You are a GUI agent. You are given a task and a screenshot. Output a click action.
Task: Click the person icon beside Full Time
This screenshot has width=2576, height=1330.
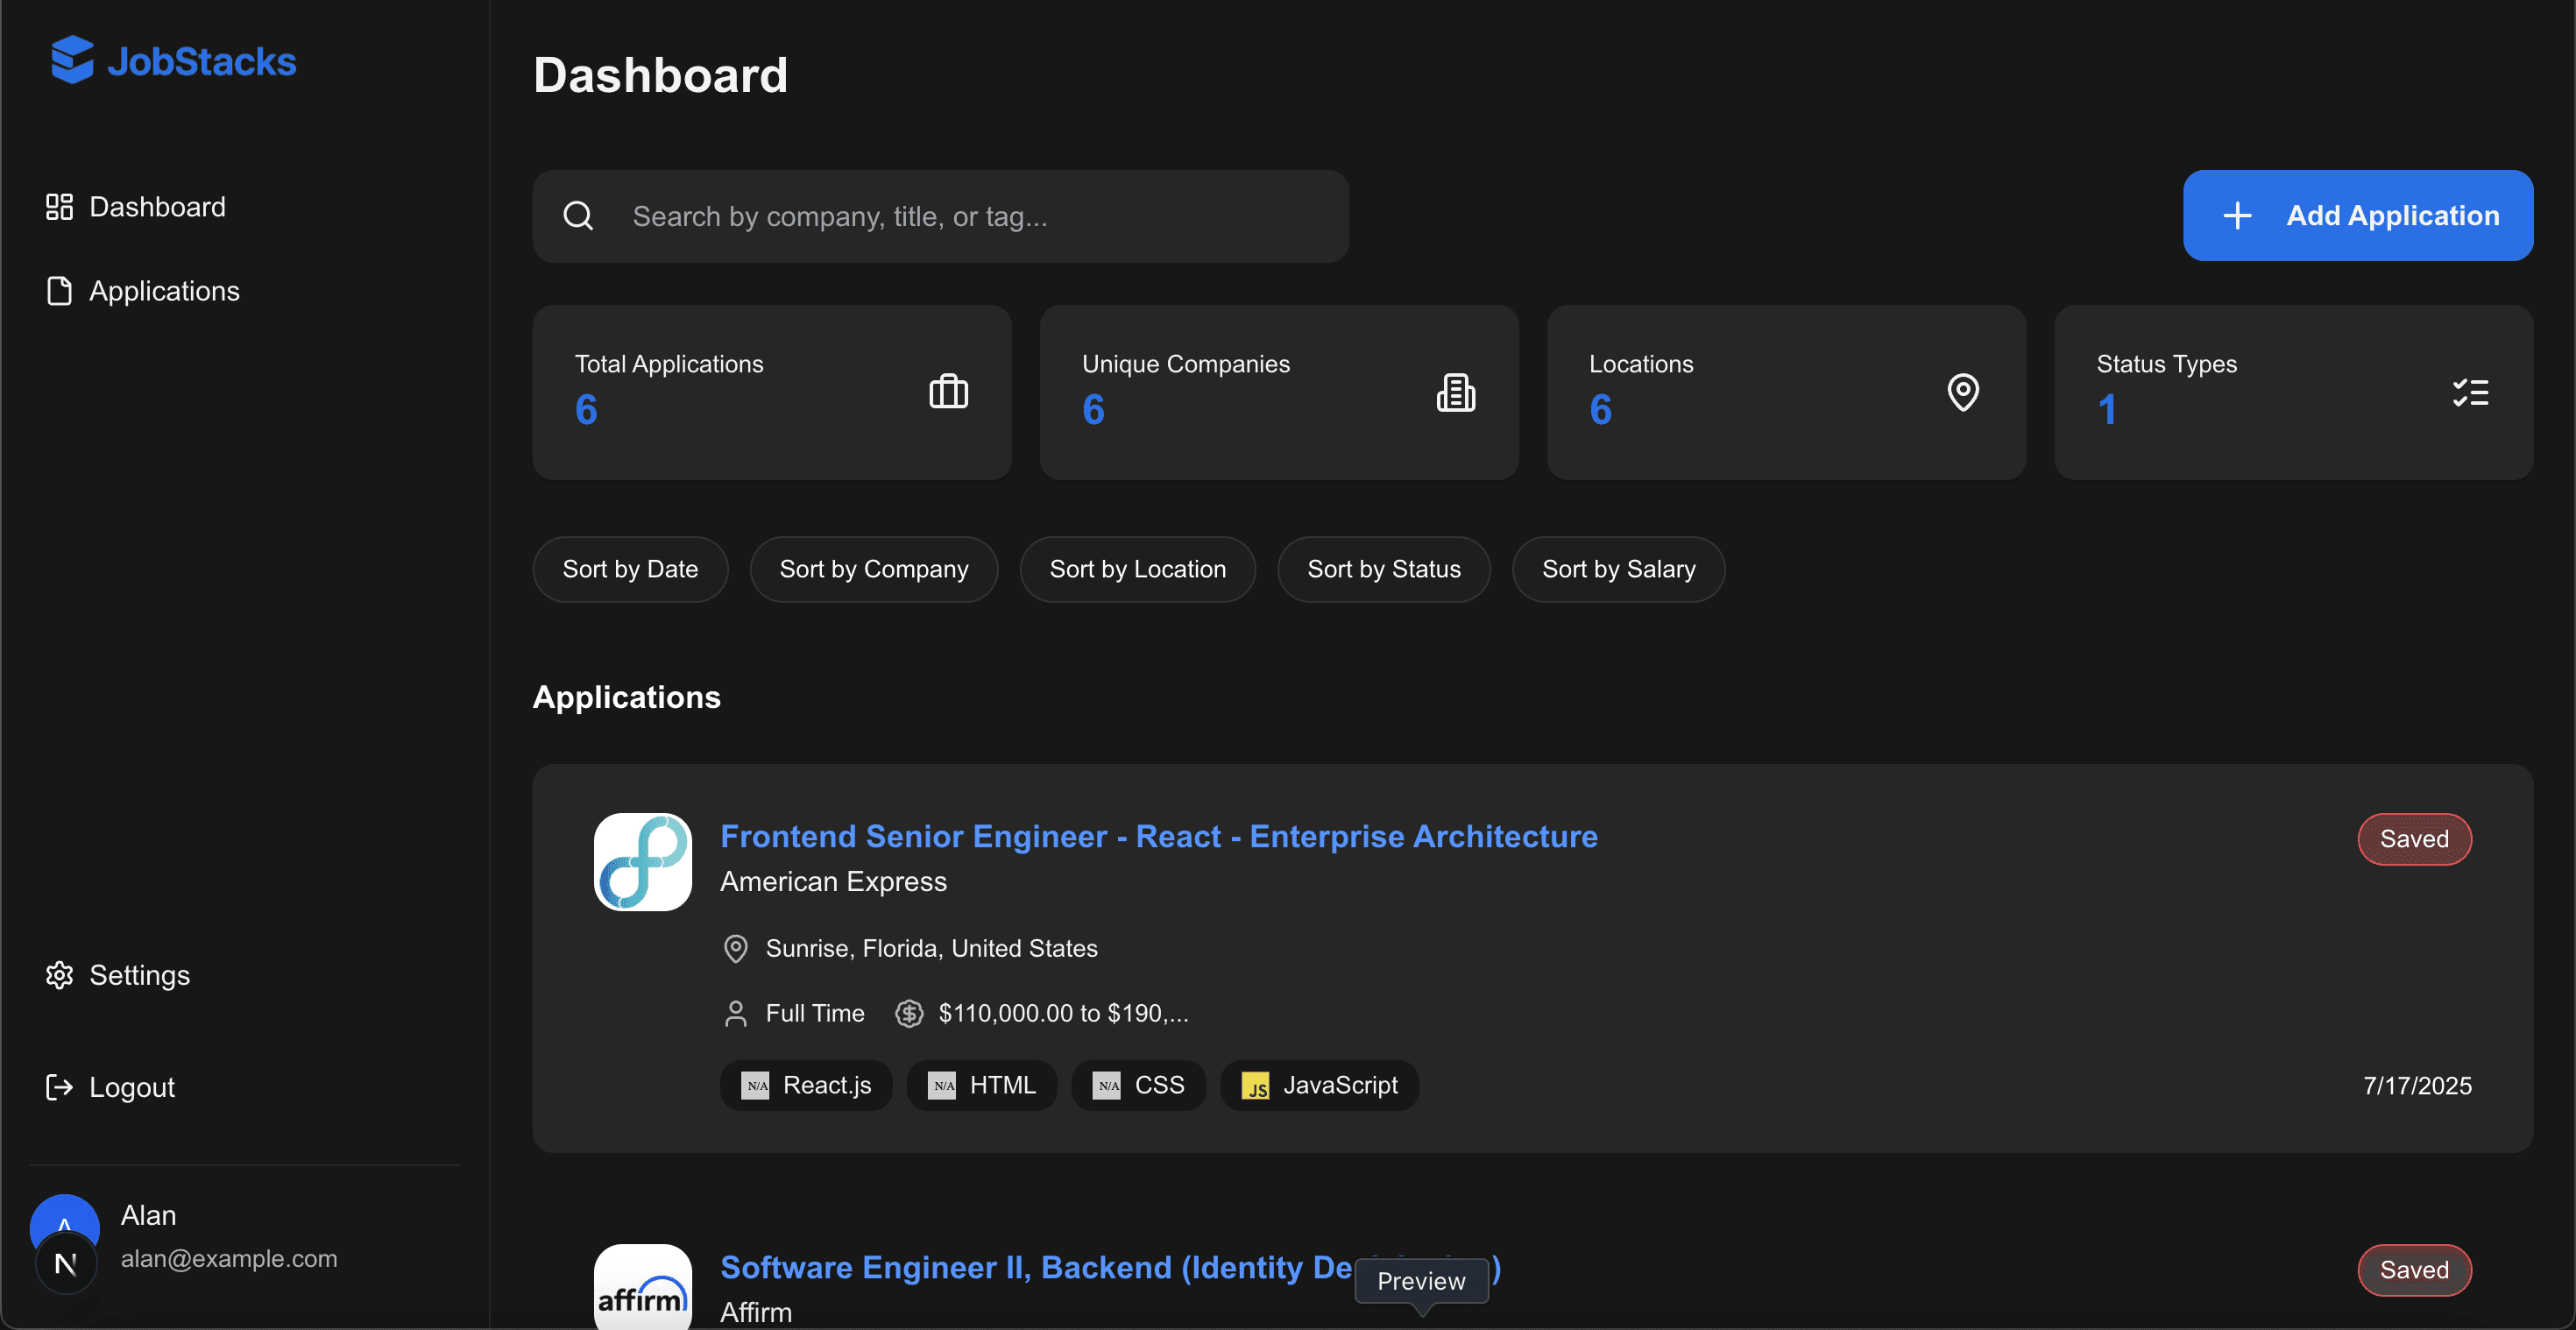tap(735, 1013)
